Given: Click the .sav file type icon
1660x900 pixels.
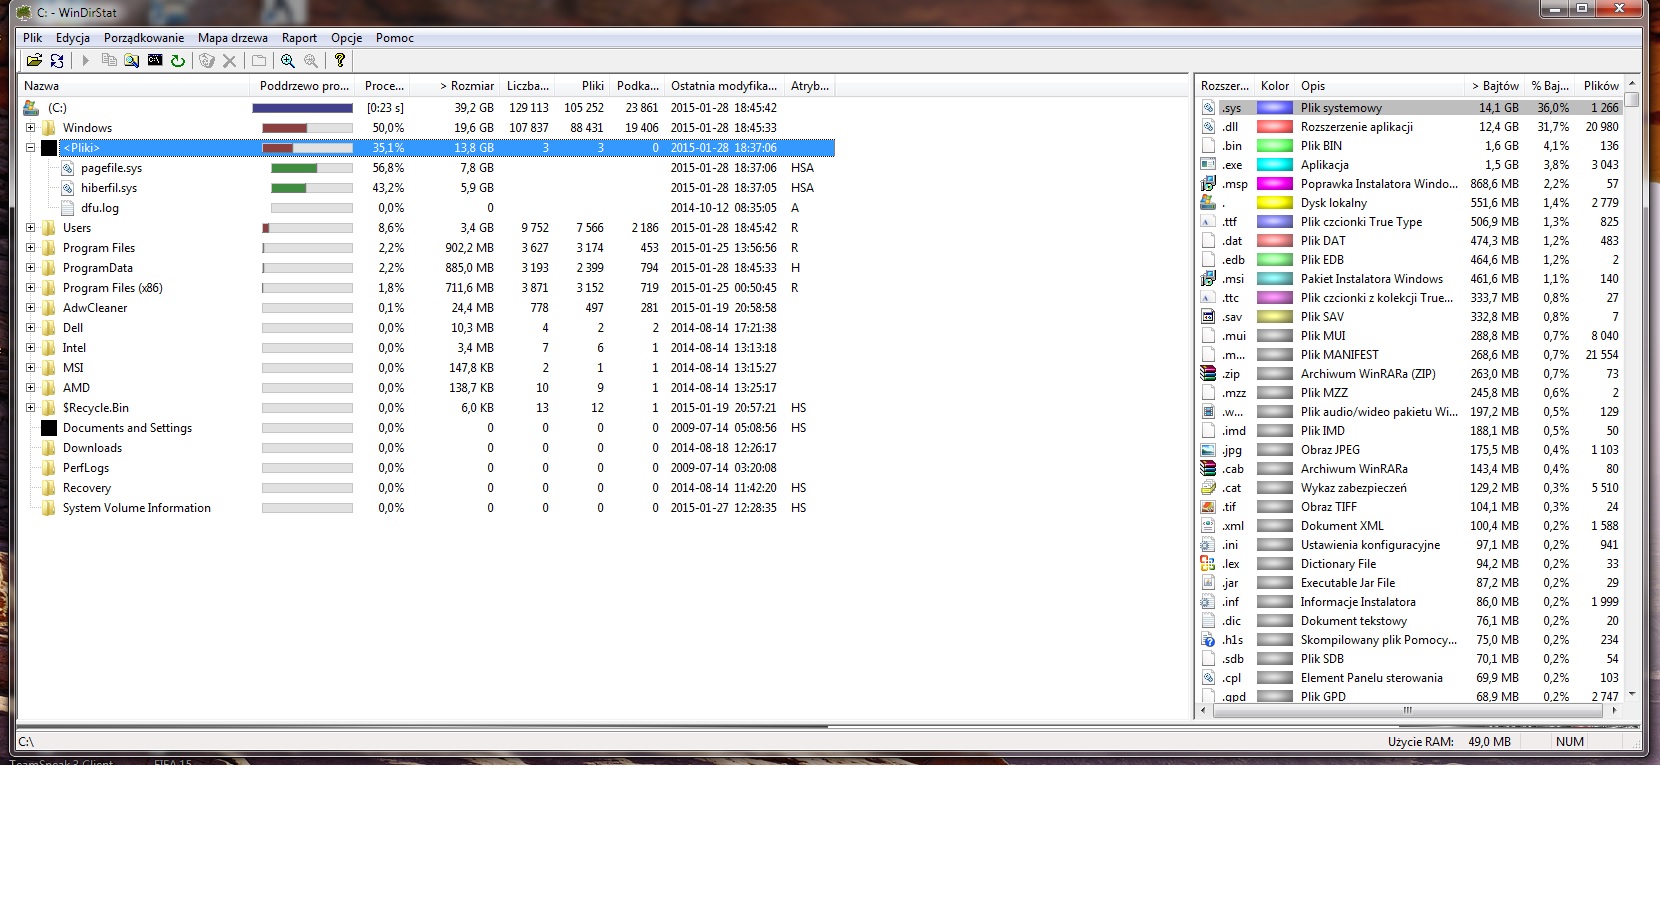Looking at the screenshot, I should click(x=1208, y=317).
